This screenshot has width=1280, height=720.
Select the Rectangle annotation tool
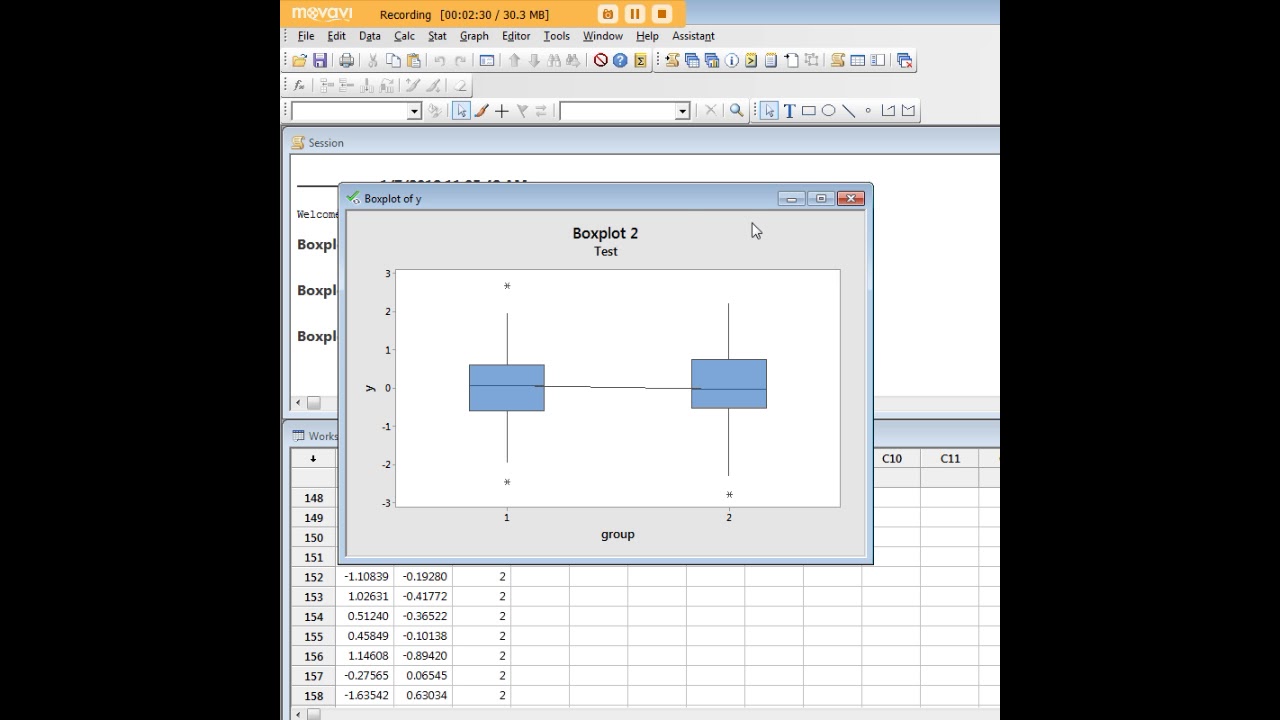(808, 111)
